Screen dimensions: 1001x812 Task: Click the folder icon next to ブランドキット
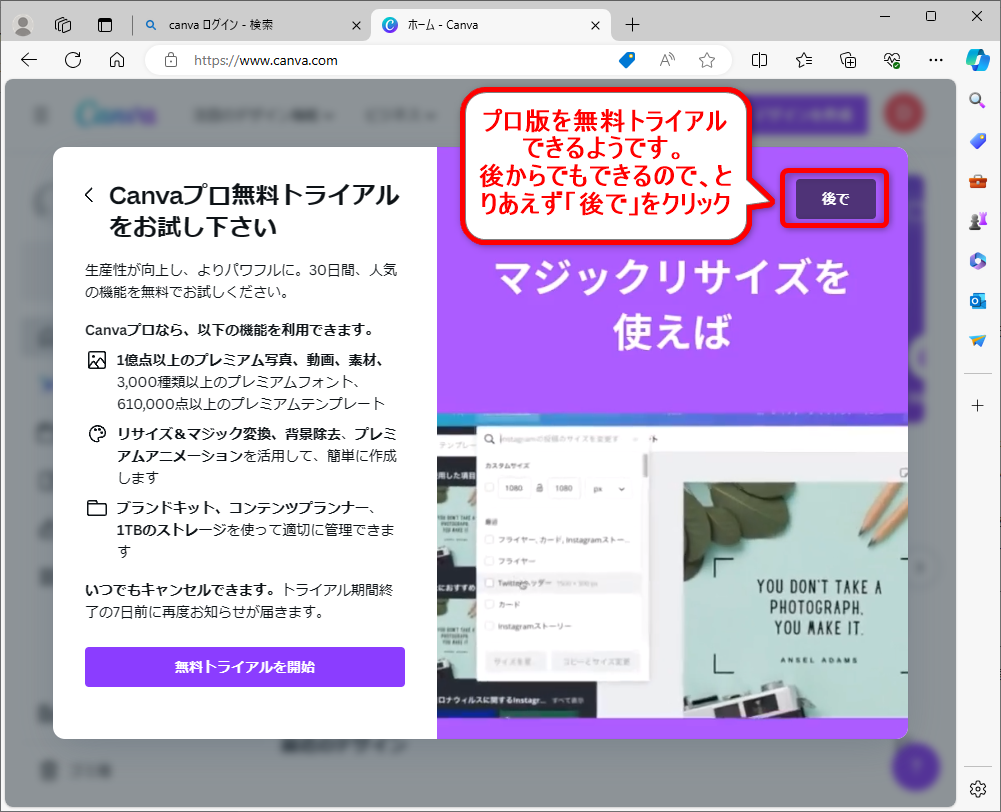96,508
